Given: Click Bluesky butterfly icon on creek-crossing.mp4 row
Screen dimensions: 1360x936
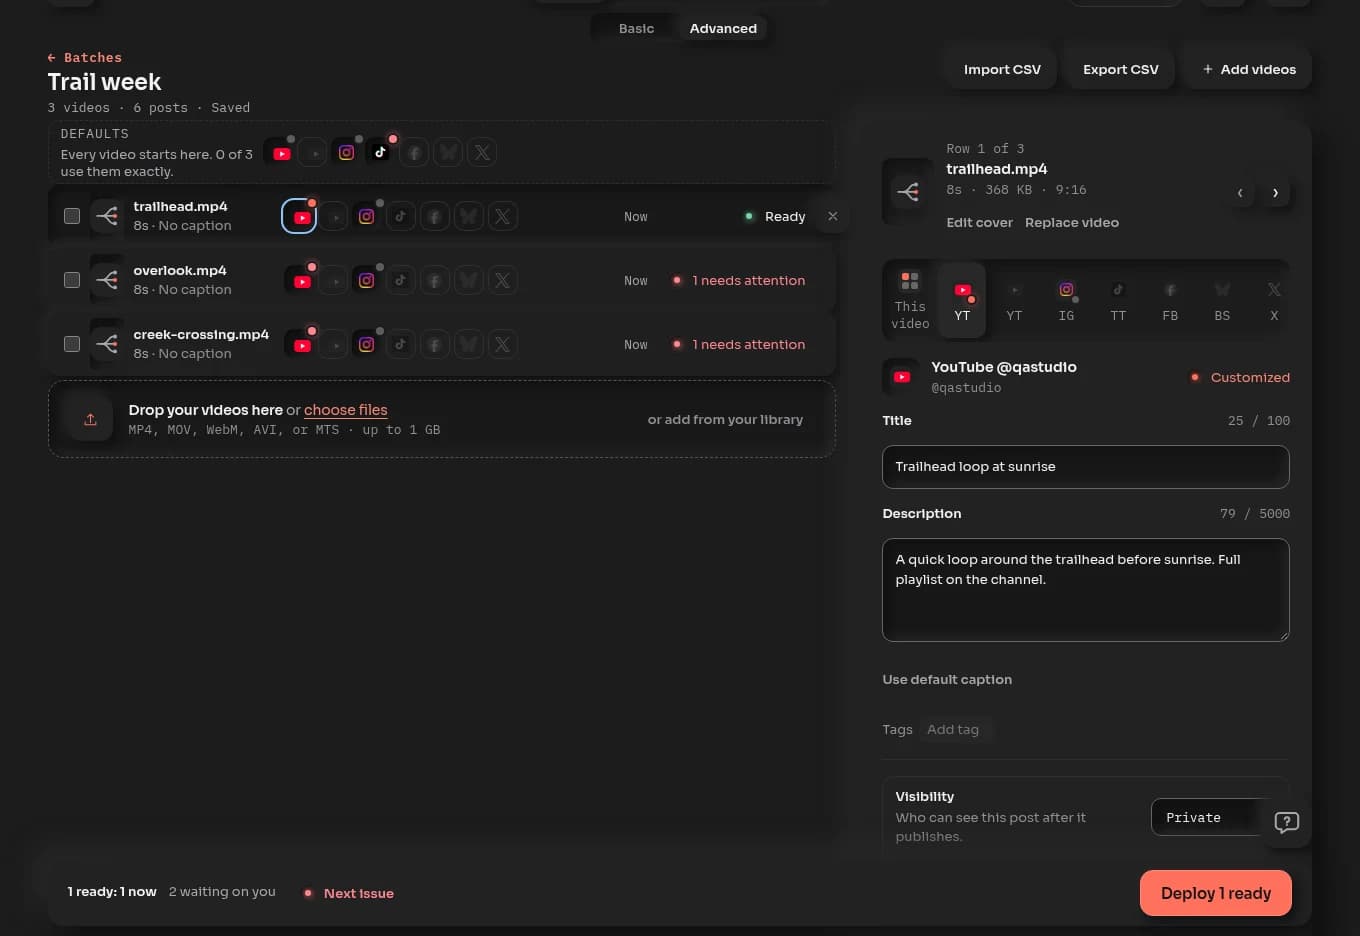Looking at the screenshot, I should [468, 344].
